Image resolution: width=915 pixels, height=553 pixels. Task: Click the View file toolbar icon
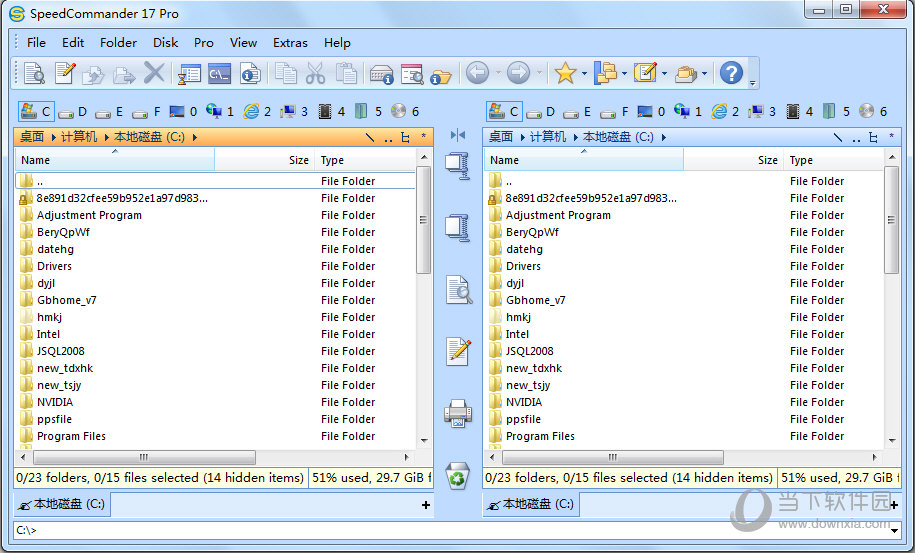34,74
